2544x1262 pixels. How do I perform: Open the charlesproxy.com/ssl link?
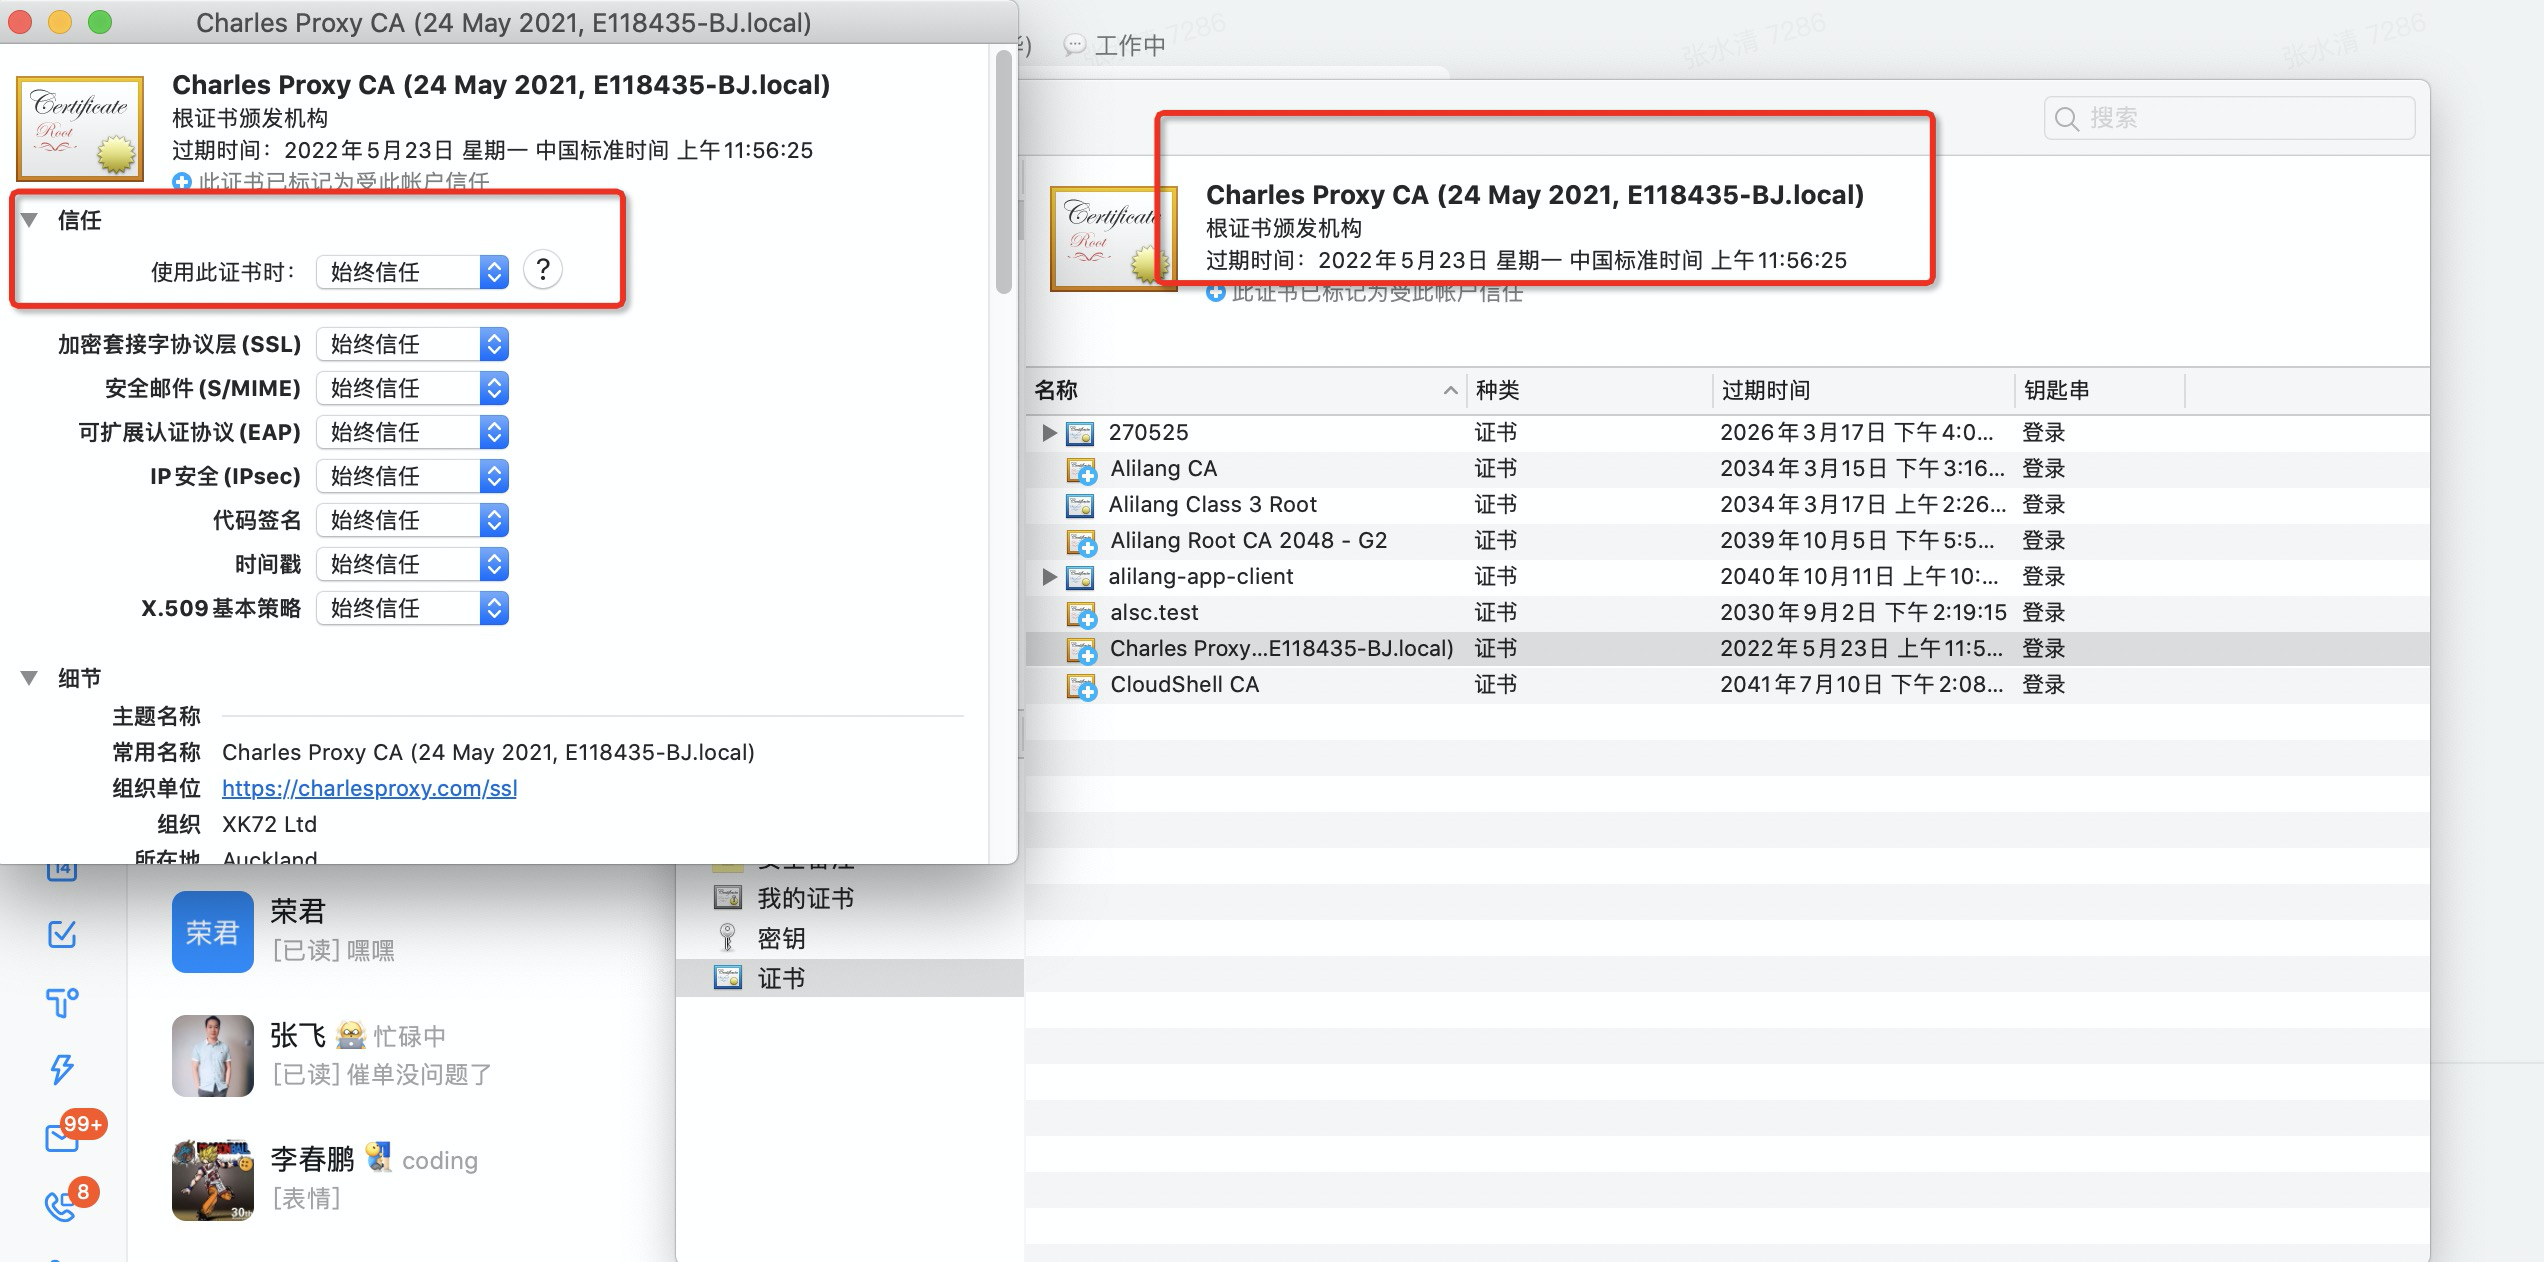369,788
